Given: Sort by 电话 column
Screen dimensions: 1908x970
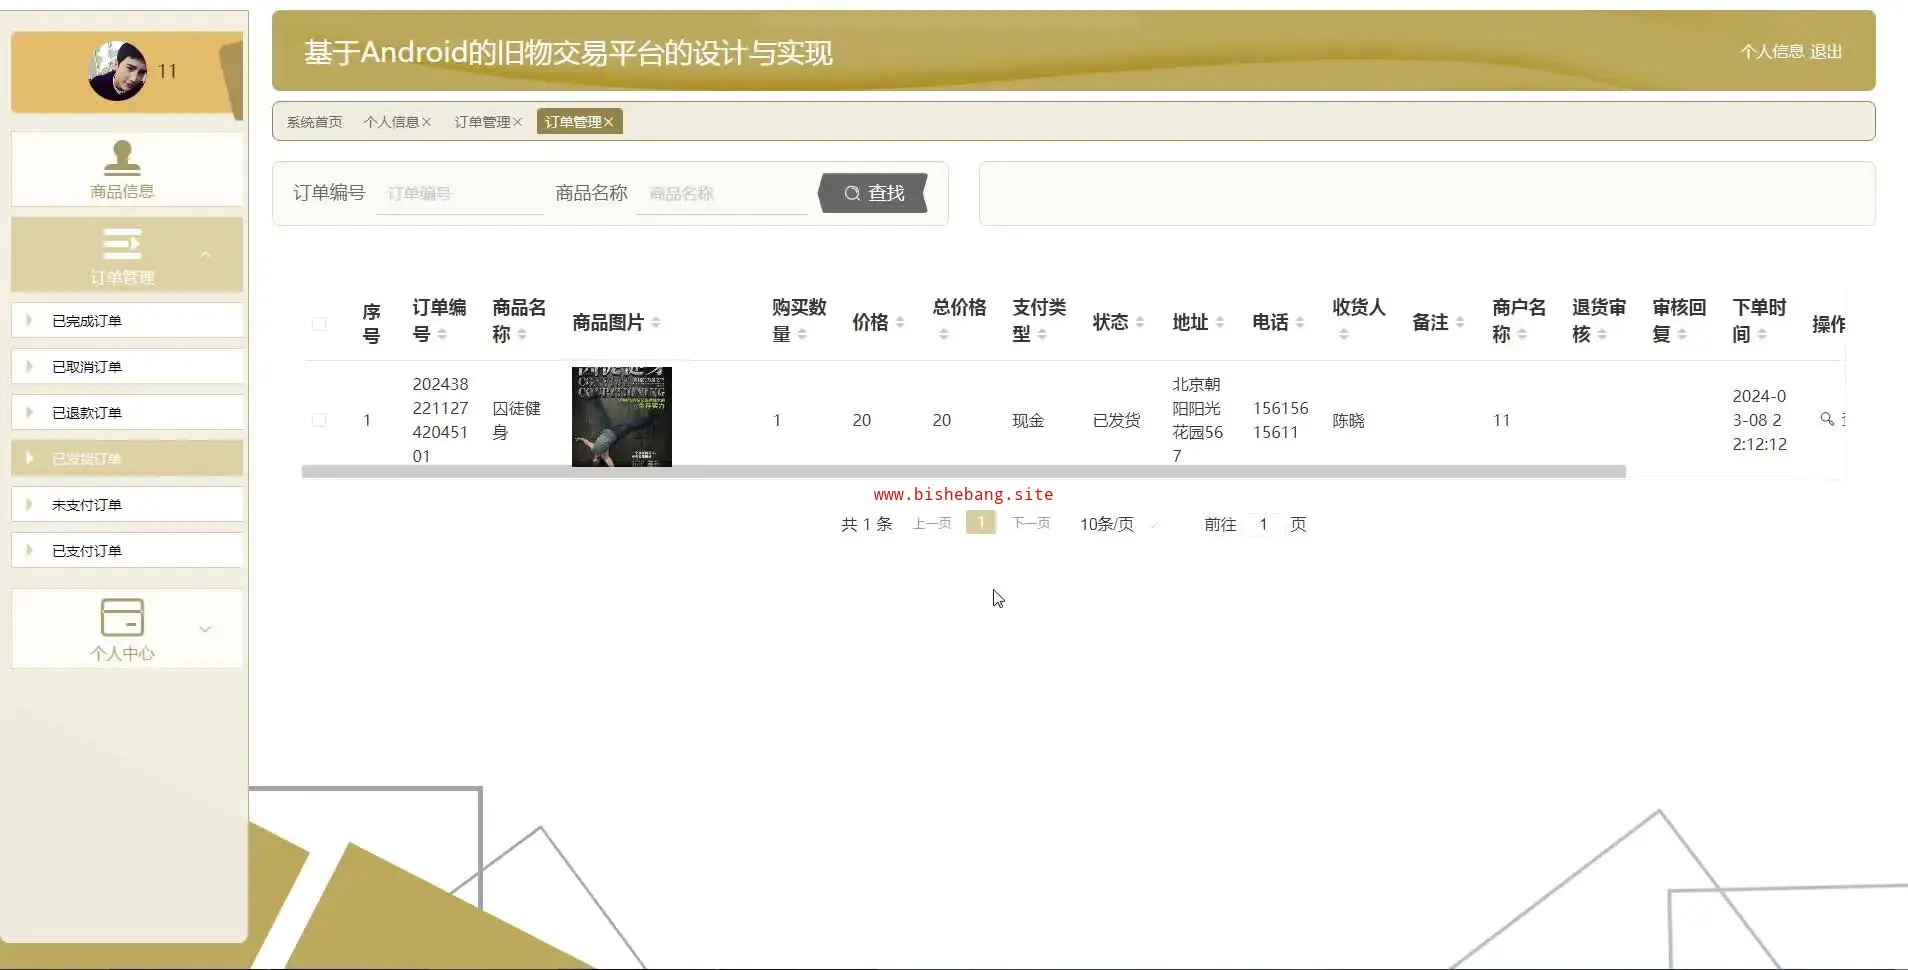Looking at the screenshot, I should point(1300,322).
